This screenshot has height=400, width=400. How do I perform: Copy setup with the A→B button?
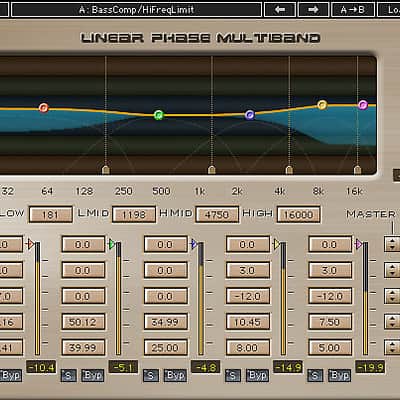[x=352, y=10]
